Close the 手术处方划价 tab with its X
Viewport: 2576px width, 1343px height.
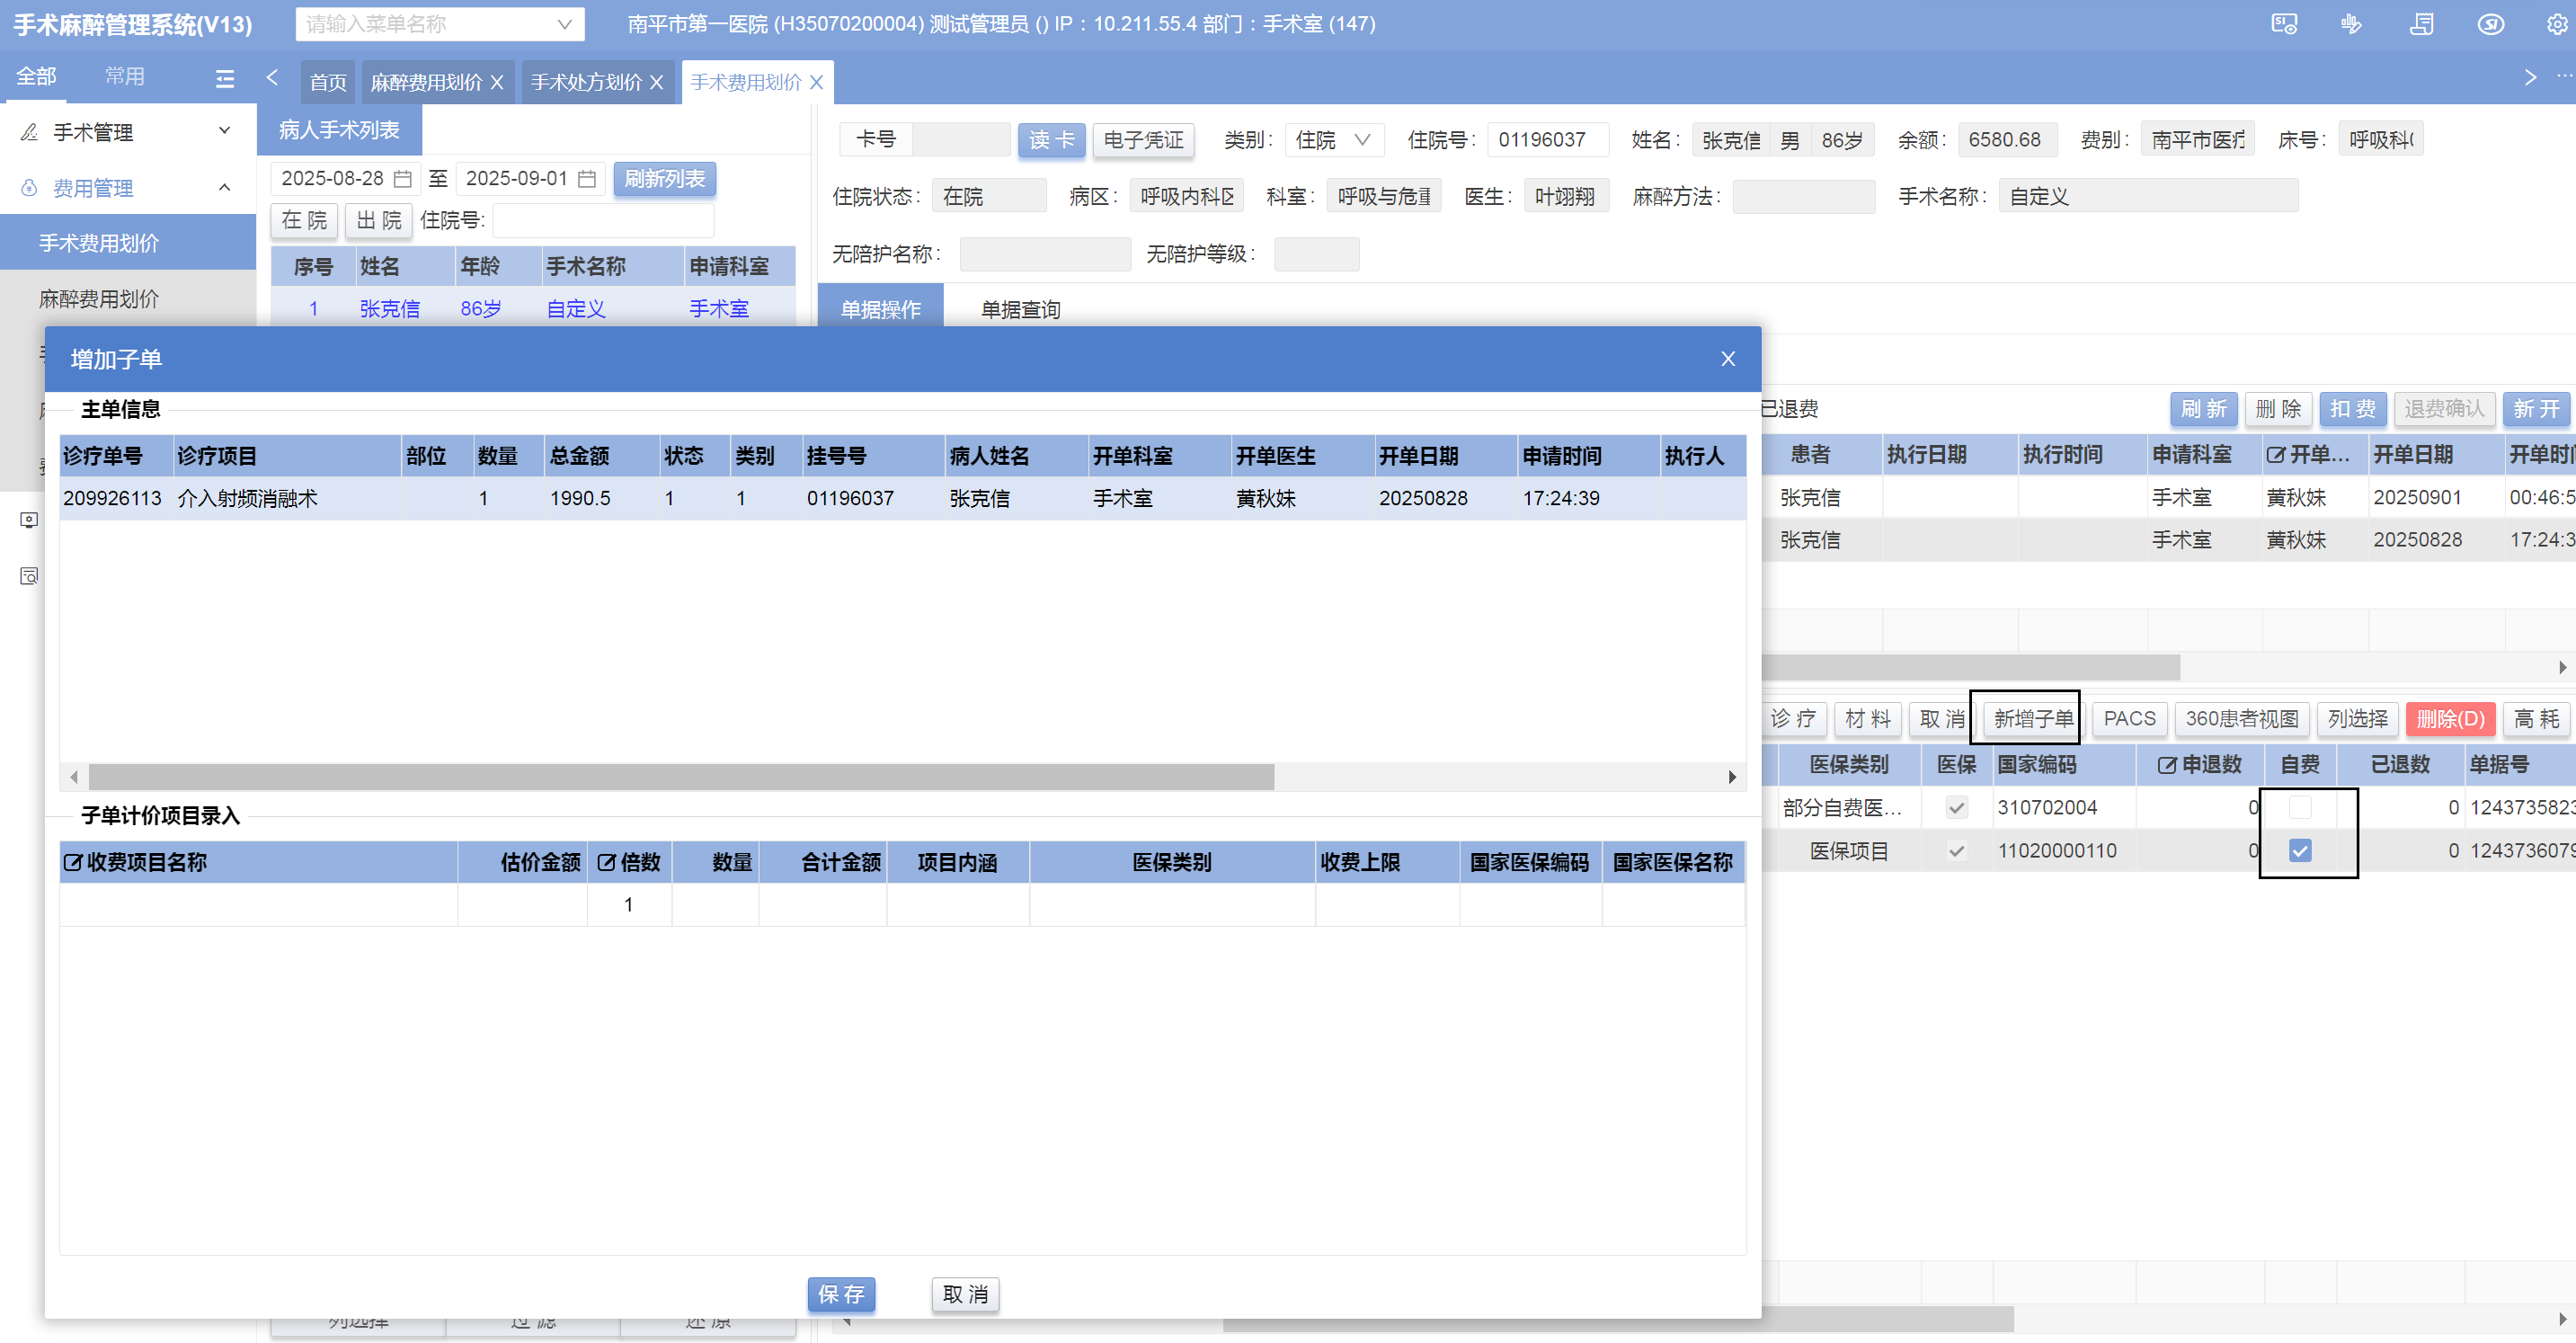pos(657,83)
